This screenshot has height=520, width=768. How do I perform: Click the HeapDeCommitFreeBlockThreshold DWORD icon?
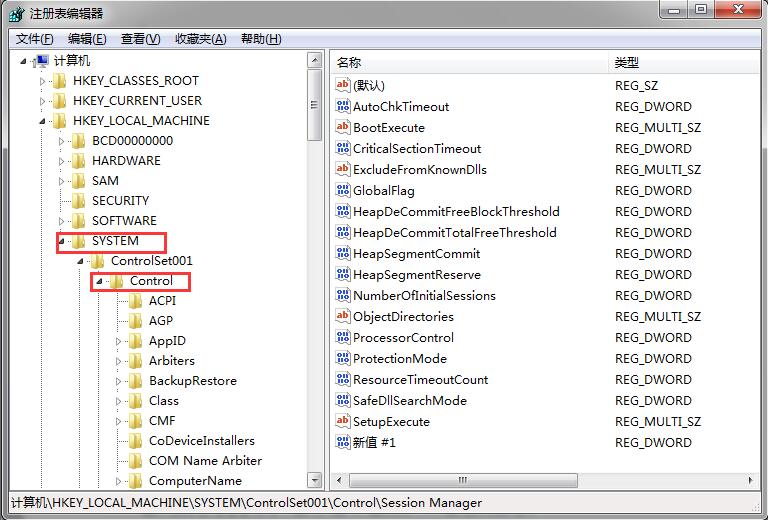(x=343, y=212)
